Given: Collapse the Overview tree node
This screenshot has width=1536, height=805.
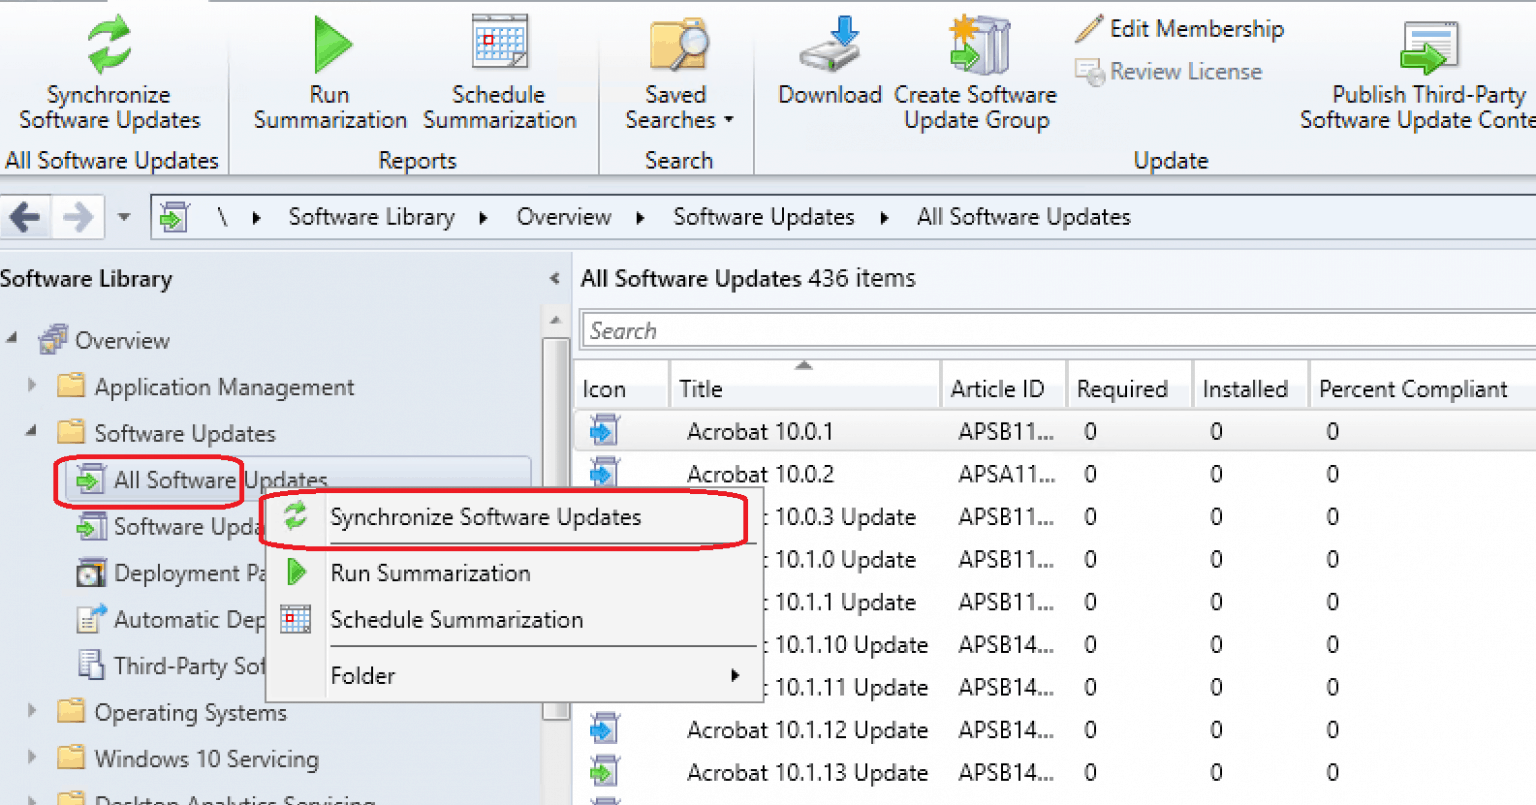Looking at the screenshot, I should coord(12,340).
